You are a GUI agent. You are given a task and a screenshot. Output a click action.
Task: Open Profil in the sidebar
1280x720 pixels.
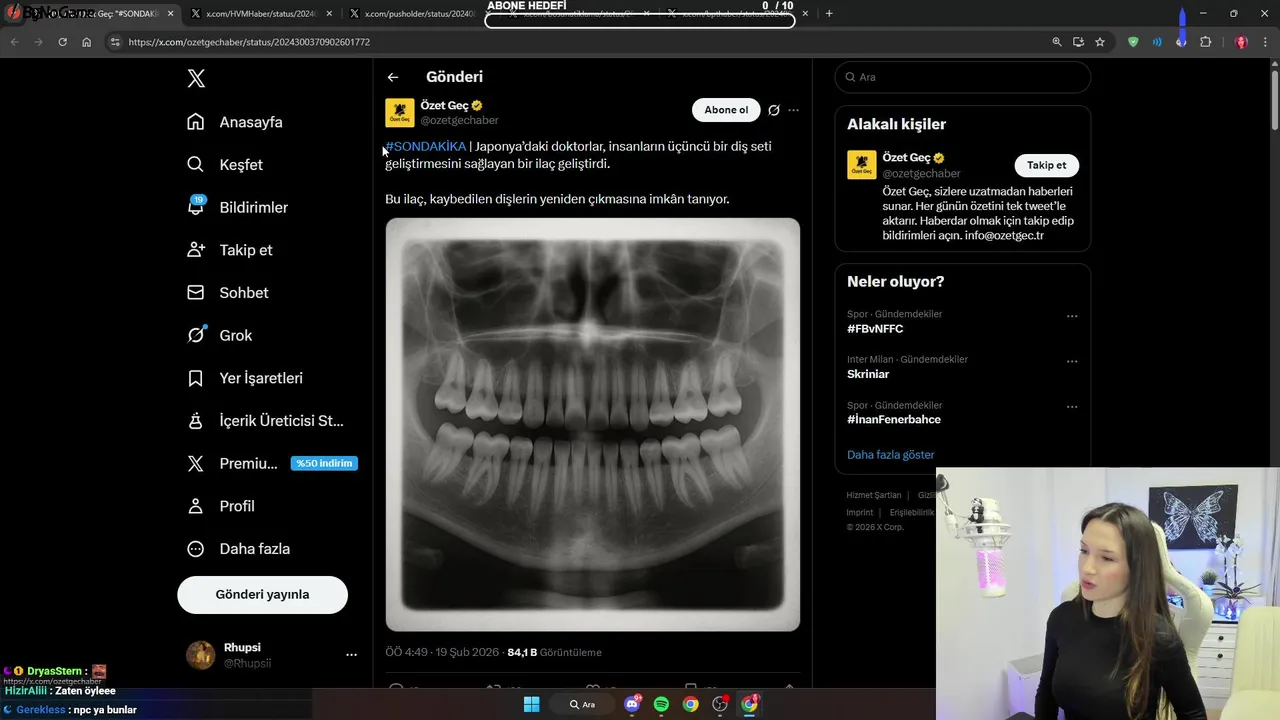(x=220, y=506)
